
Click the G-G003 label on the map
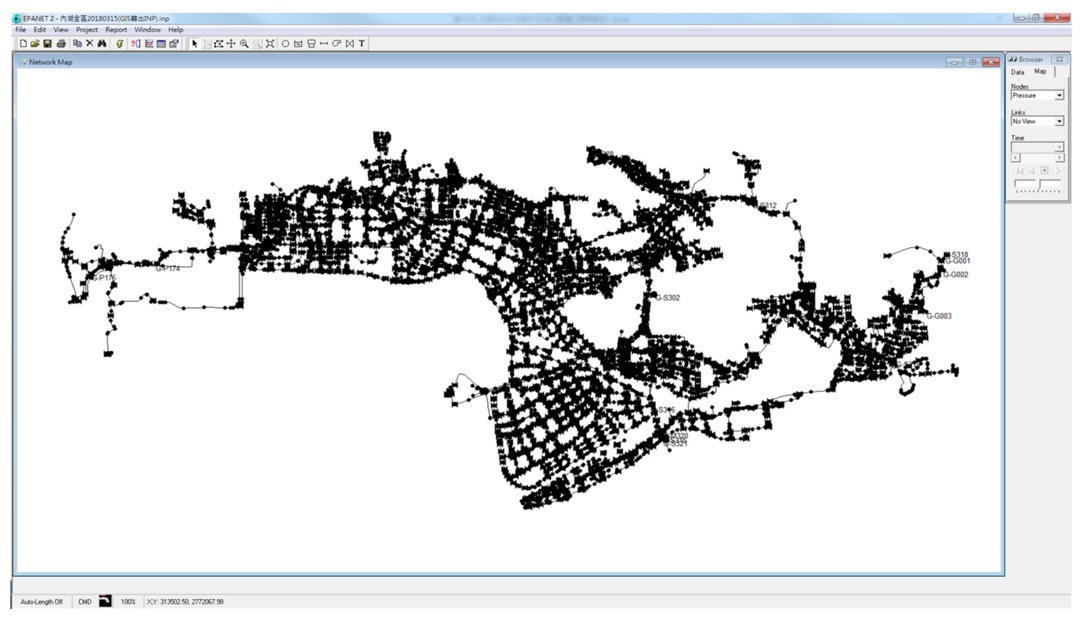click(939, 316)
